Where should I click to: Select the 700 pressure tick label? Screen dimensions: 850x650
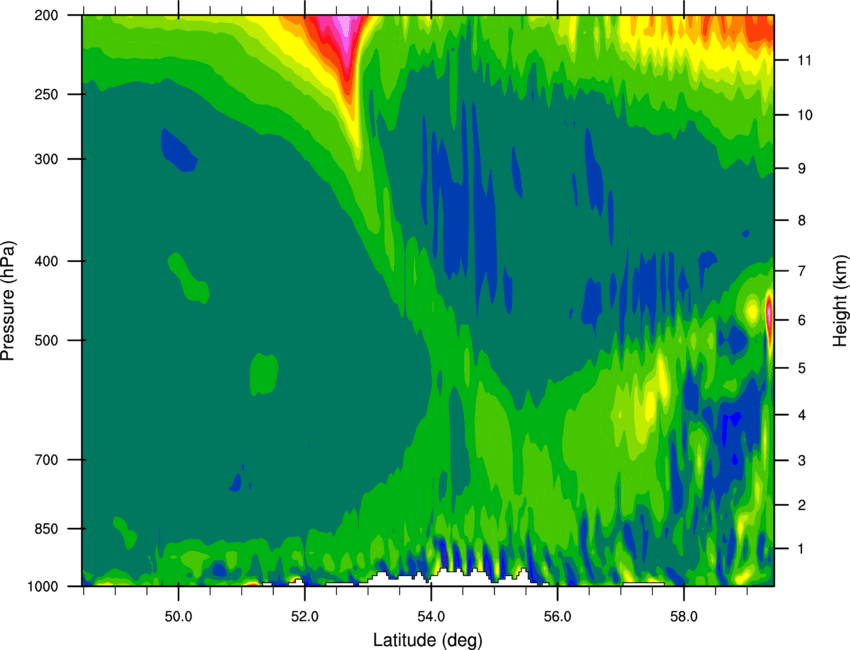coord(46,460)
